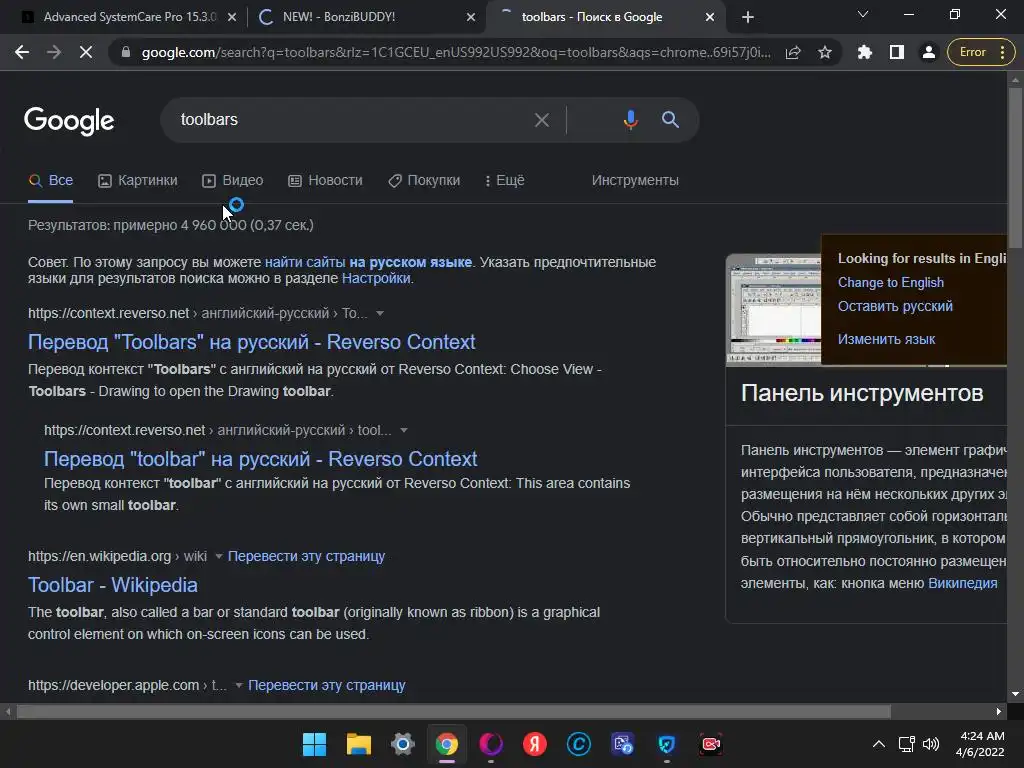The height and width of the screenshot is (768, 1024).
Task: Click Перевести эту страницу for developer.apple.com
Action: coord(327,685)
